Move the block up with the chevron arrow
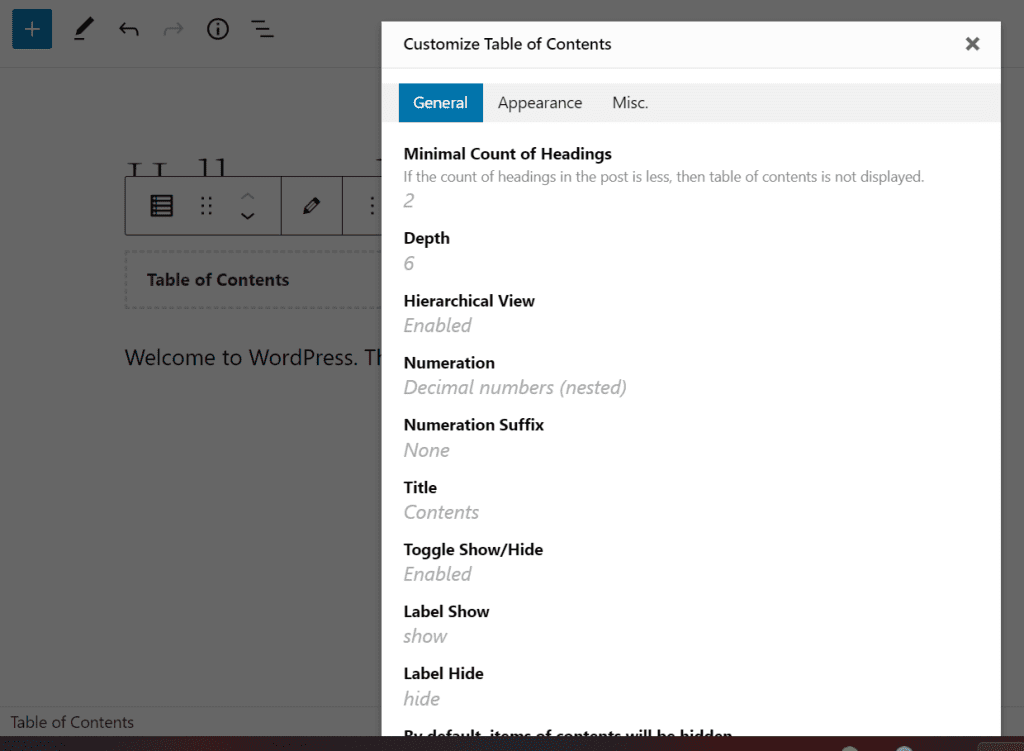This screenshot has height=751, width=1024. coord(247,198)
